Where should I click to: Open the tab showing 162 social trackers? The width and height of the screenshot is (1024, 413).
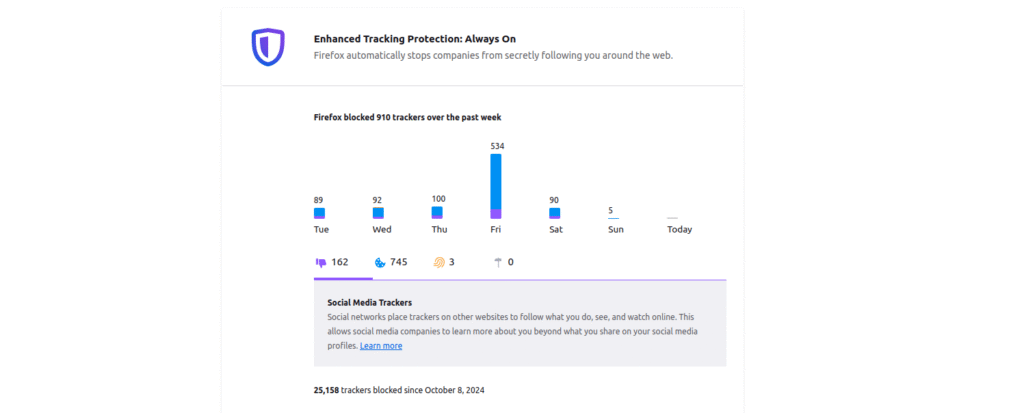[x=332, y=263]
